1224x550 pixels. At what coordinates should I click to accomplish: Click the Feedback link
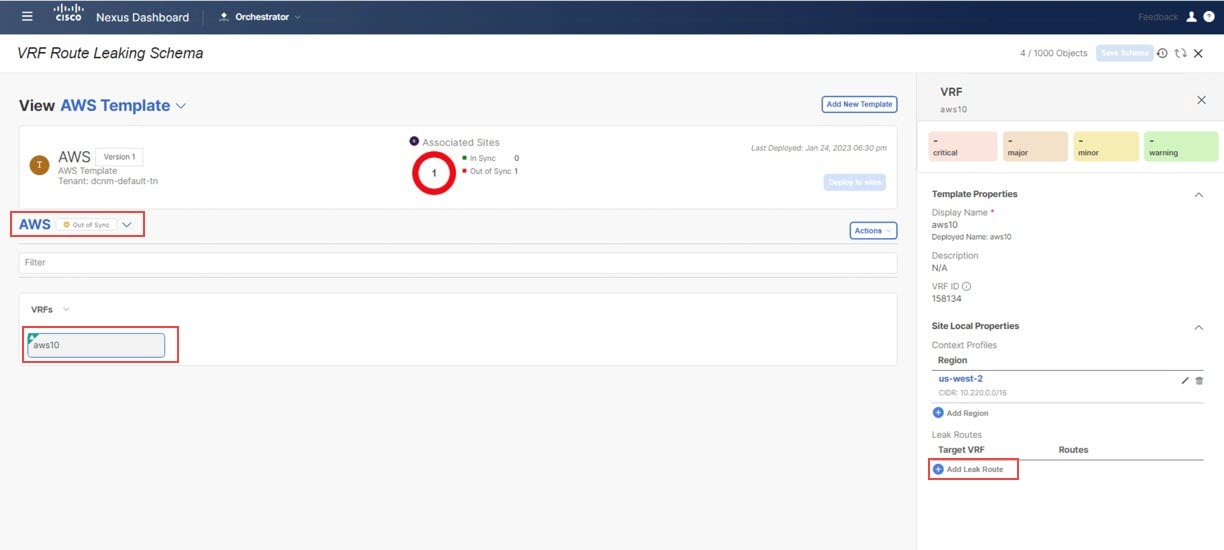coord(1158,17)
